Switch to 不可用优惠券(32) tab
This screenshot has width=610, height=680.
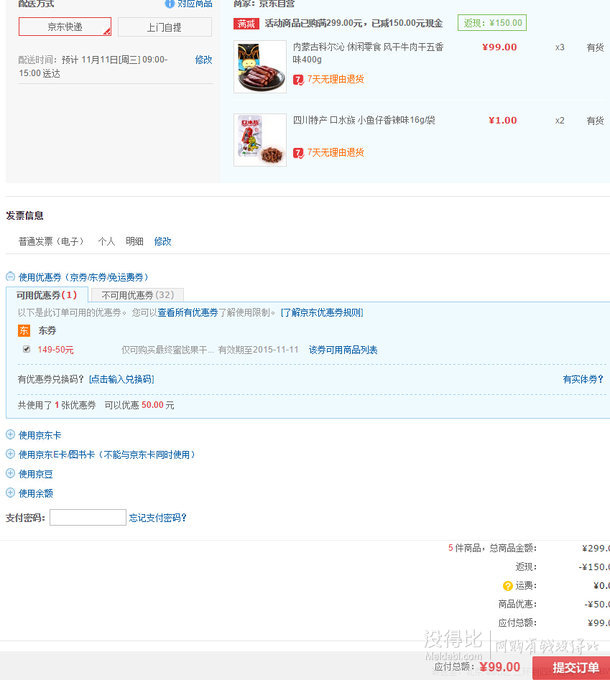coord(138,295)
